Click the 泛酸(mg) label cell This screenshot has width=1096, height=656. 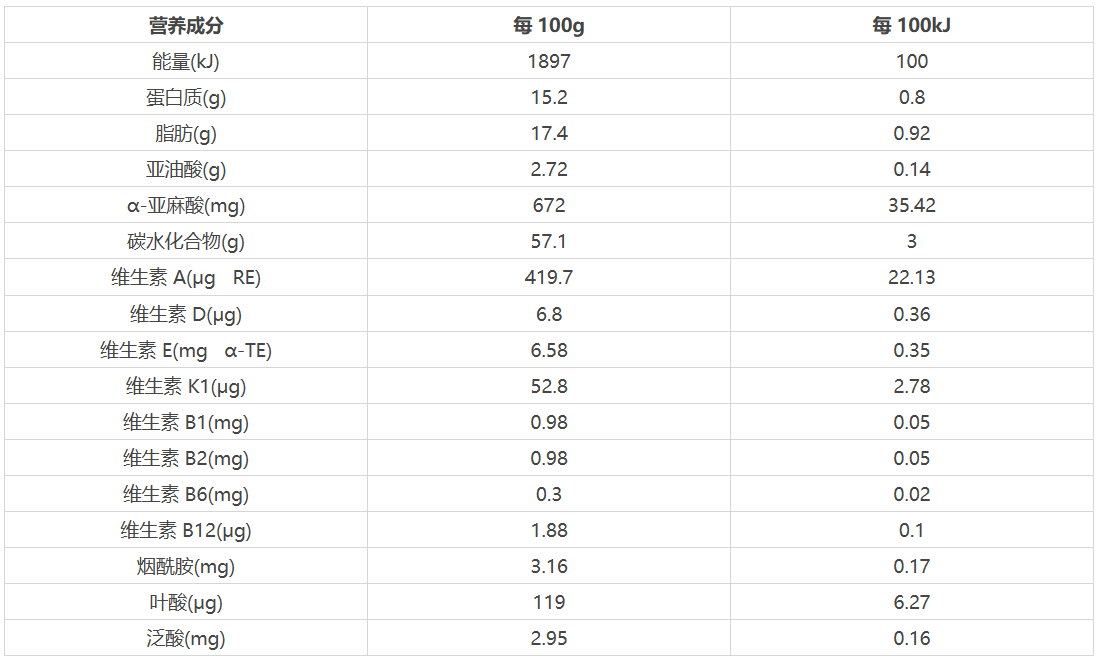coord(185,639)
